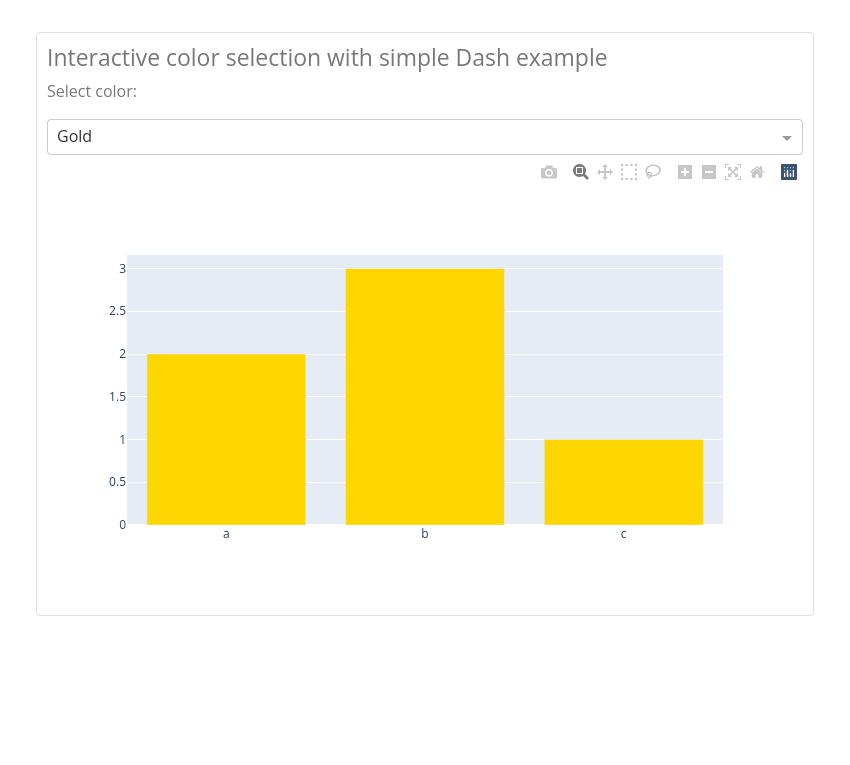850x765 pixels.
Task: Choose the Box Select tool
Action: tap(629, 172)
